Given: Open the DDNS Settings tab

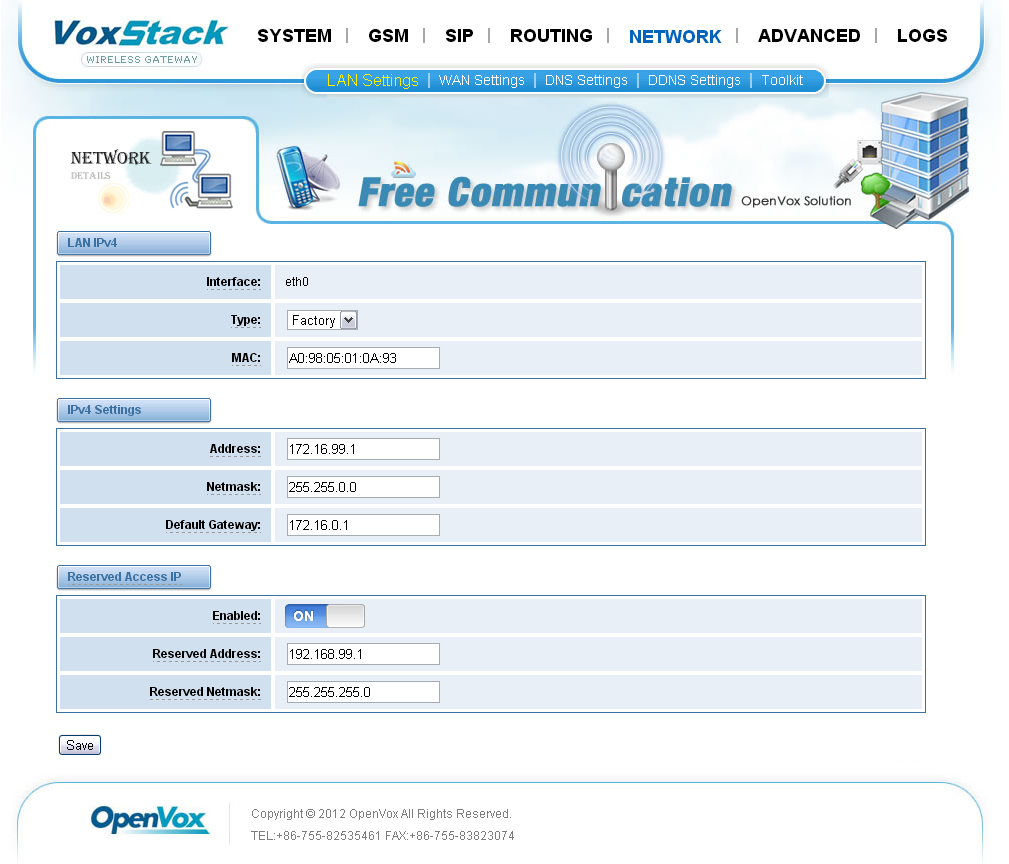Looking at the screenshot, I should click(694, 80).
